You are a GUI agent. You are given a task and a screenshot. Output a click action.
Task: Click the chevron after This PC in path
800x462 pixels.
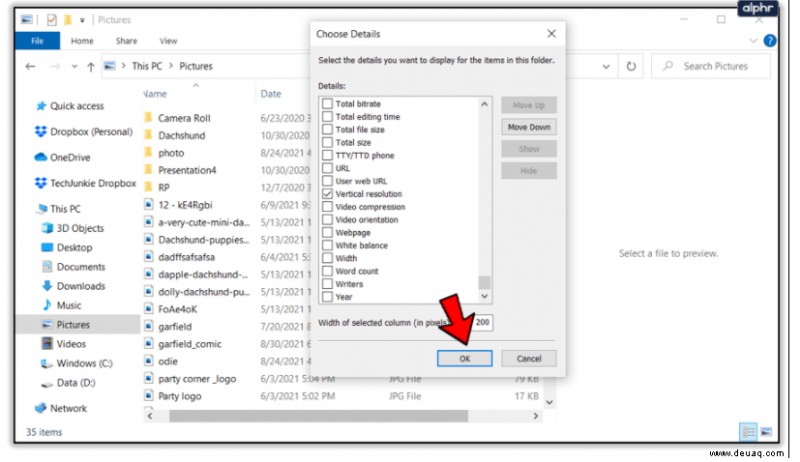pos(171,66)
